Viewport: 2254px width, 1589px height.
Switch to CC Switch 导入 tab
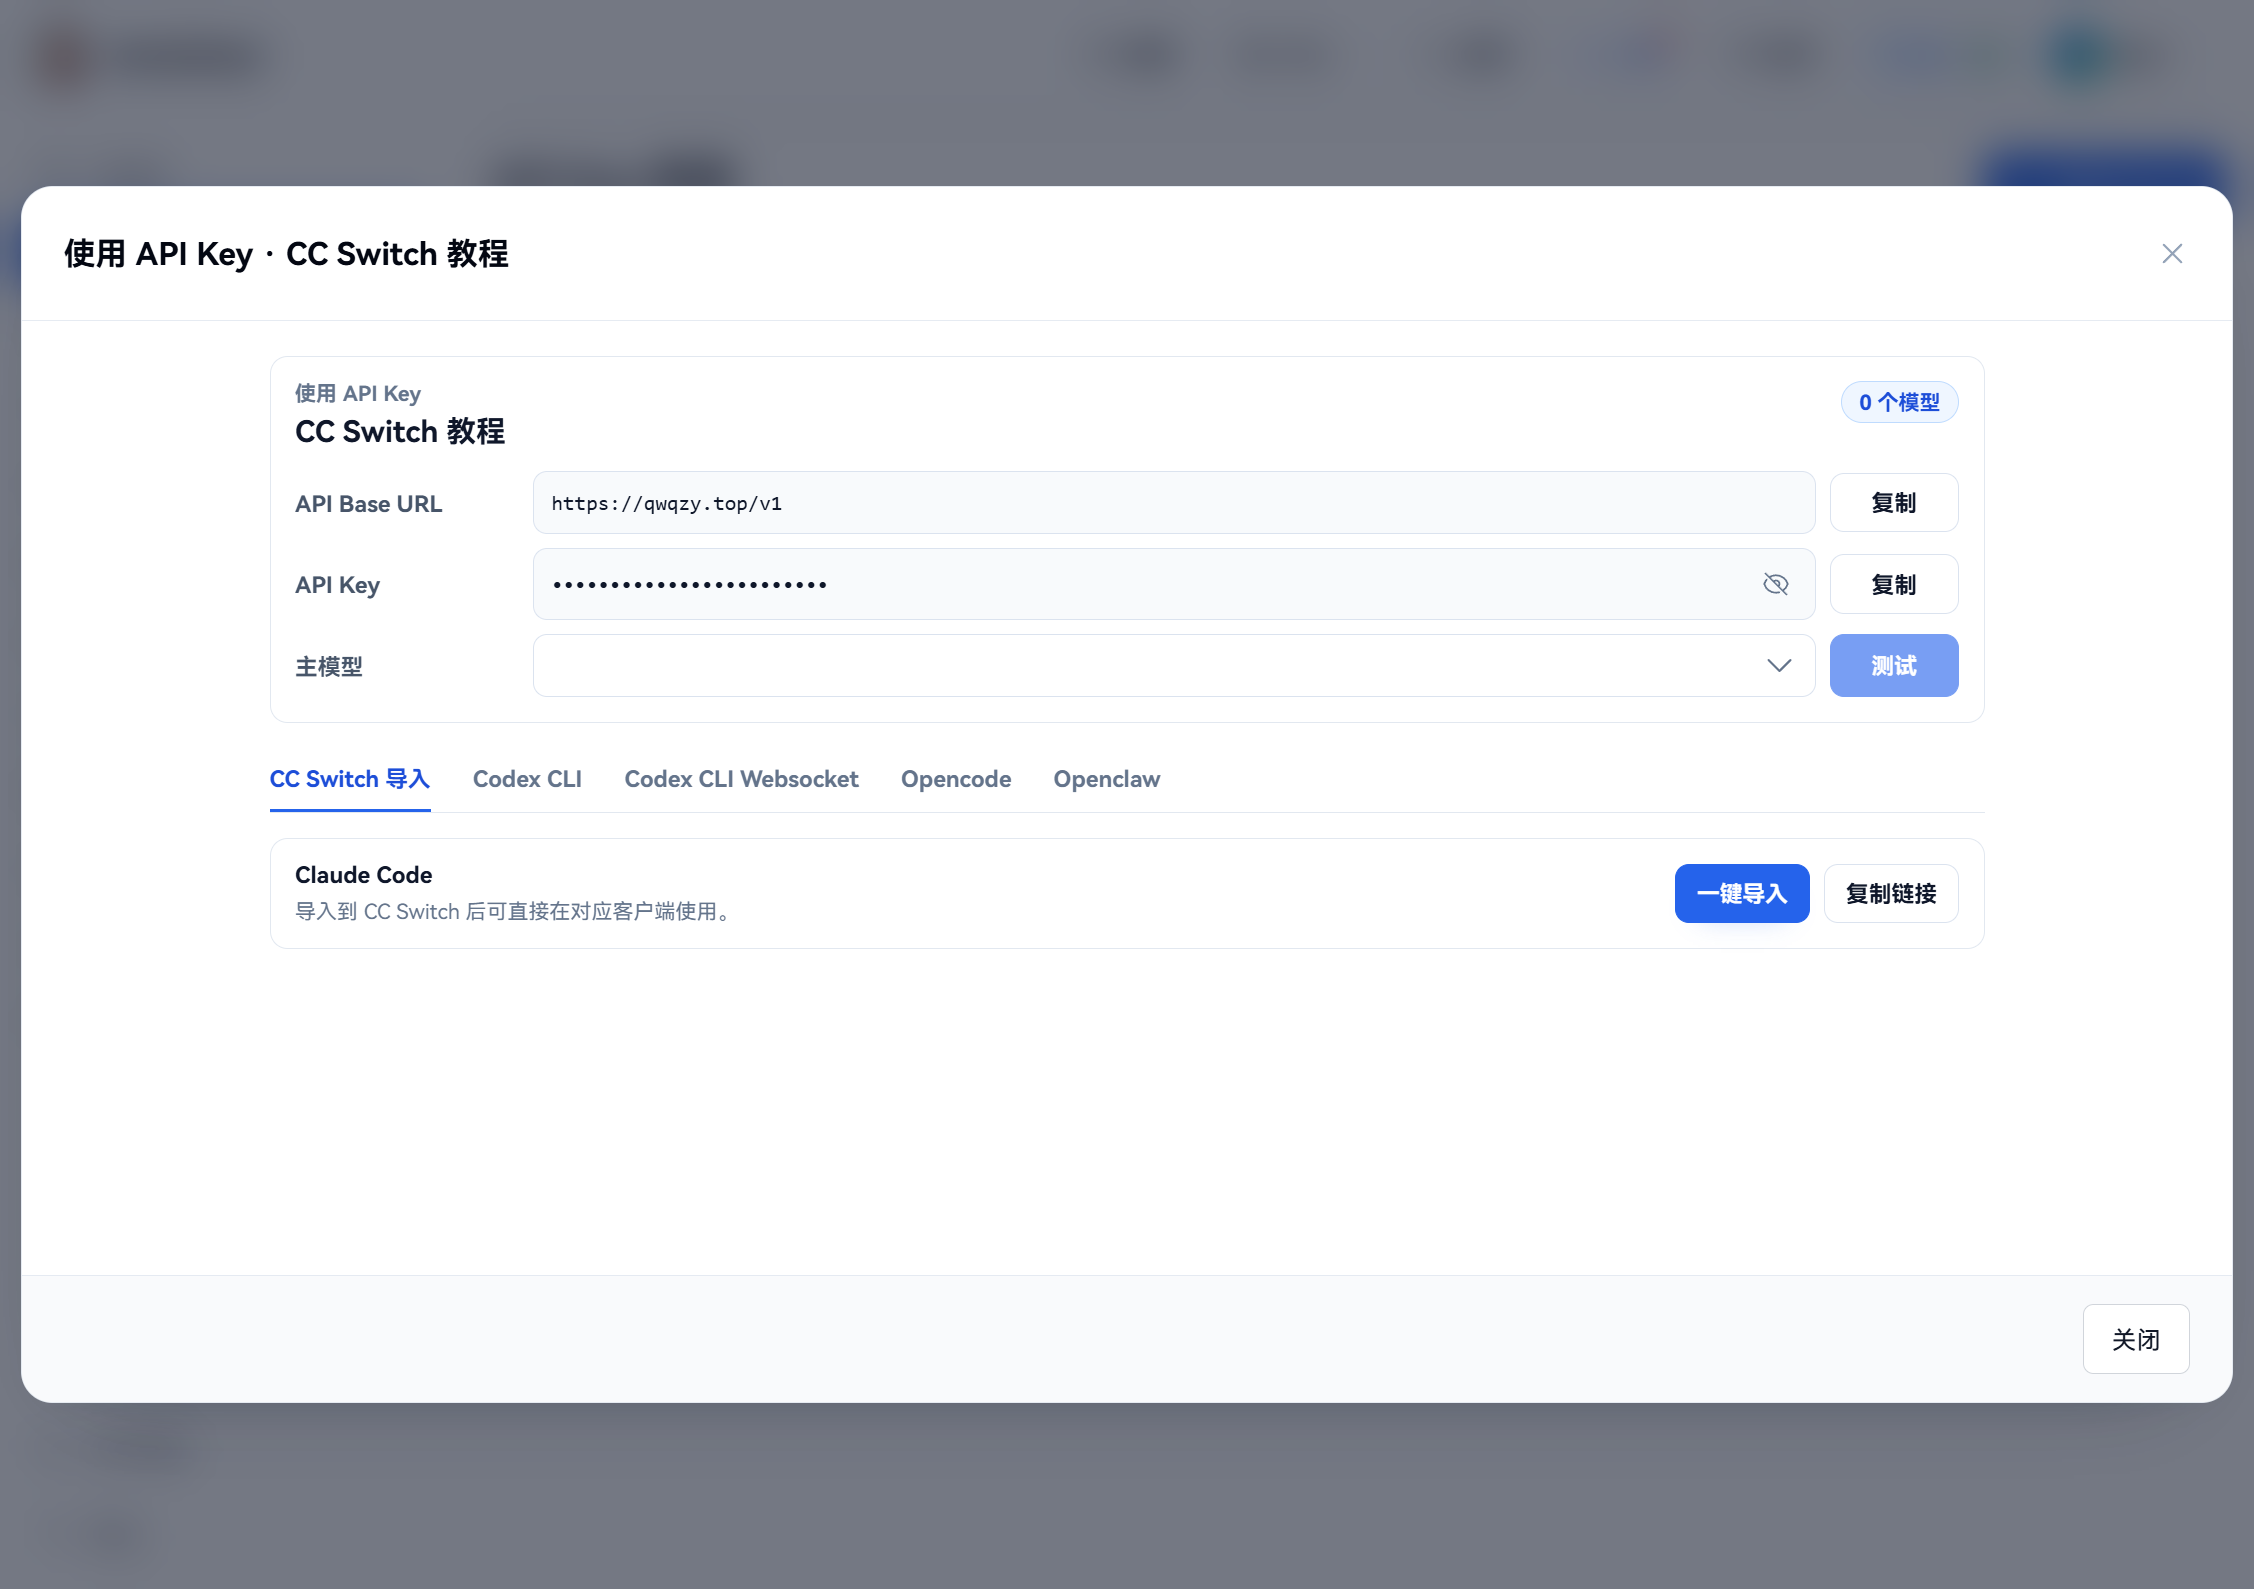click(x=350, y=779)
